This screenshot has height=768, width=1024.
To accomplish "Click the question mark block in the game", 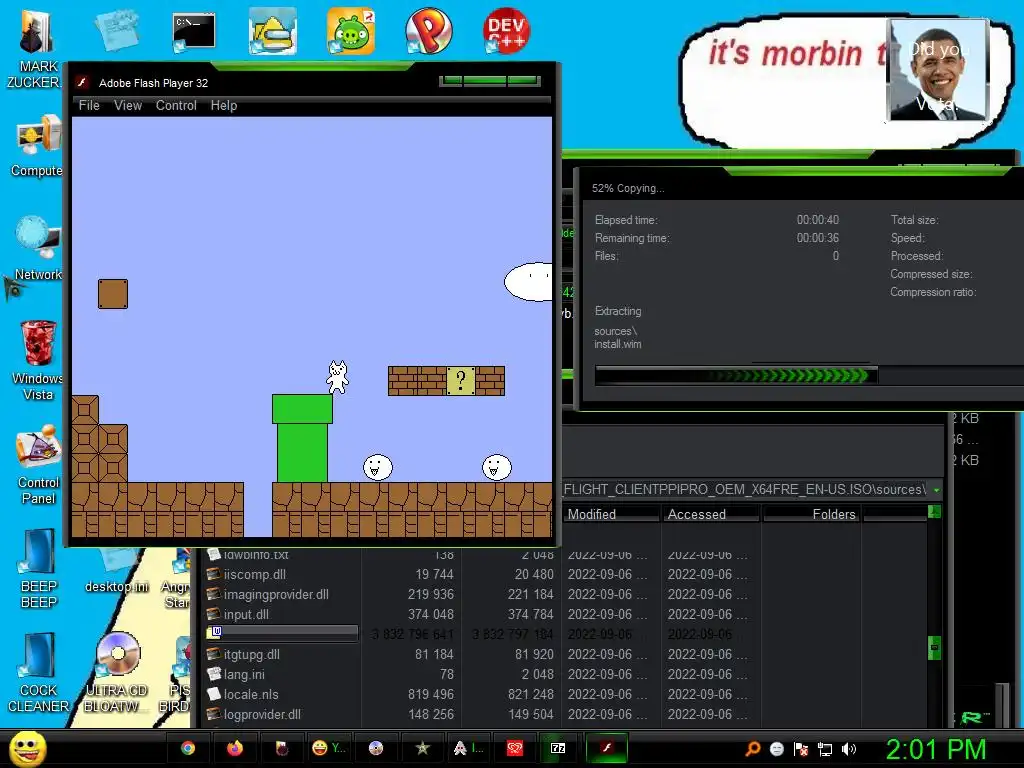I will pyautogui.click(x=460, y=381).
